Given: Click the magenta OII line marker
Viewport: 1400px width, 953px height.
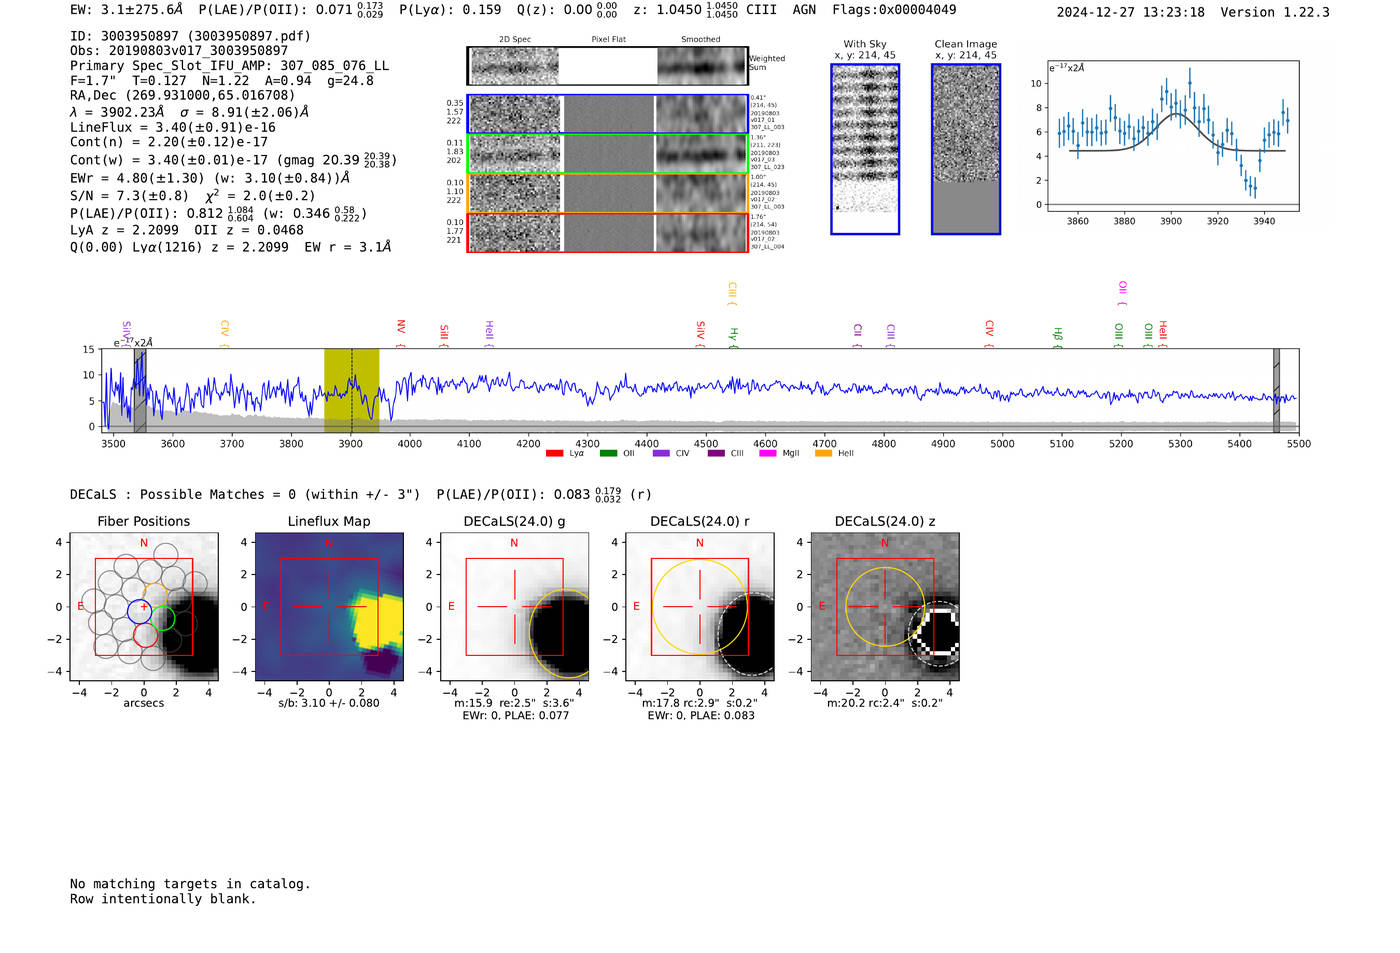Looking at the screenshot, I should tap(1122, 293).
